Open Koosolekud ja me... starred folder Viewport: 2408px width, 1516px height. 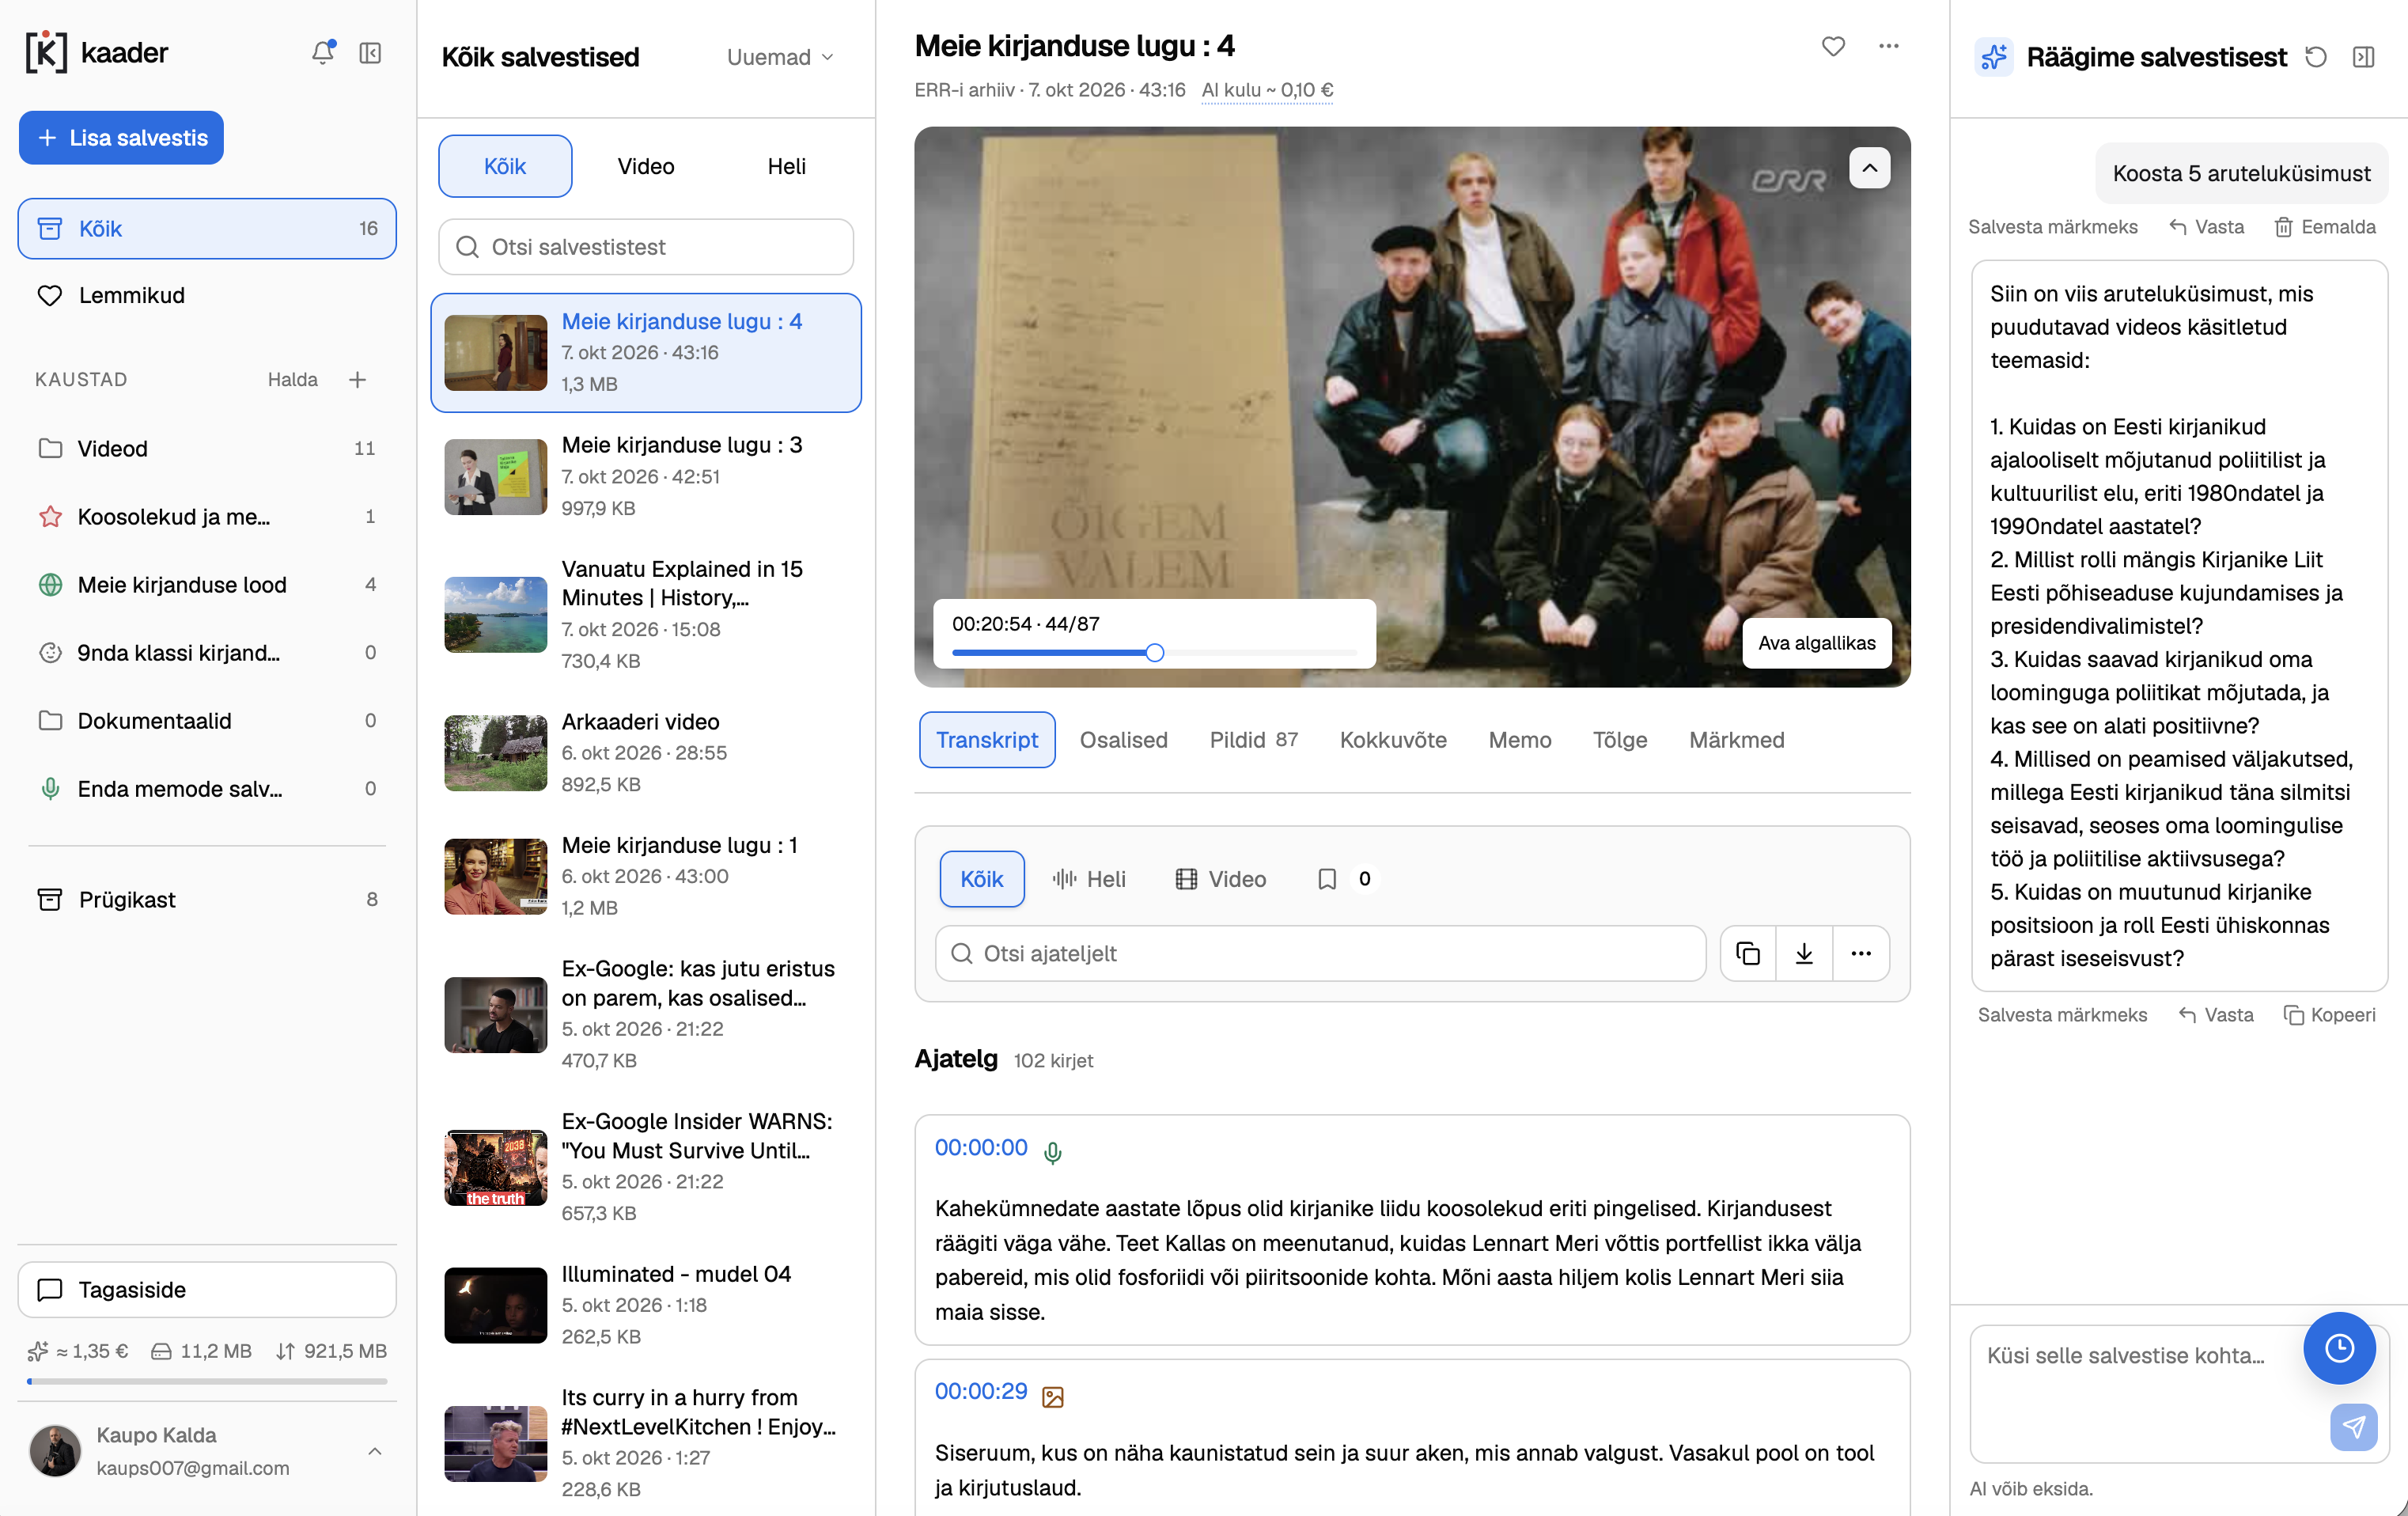pos(207,517)
